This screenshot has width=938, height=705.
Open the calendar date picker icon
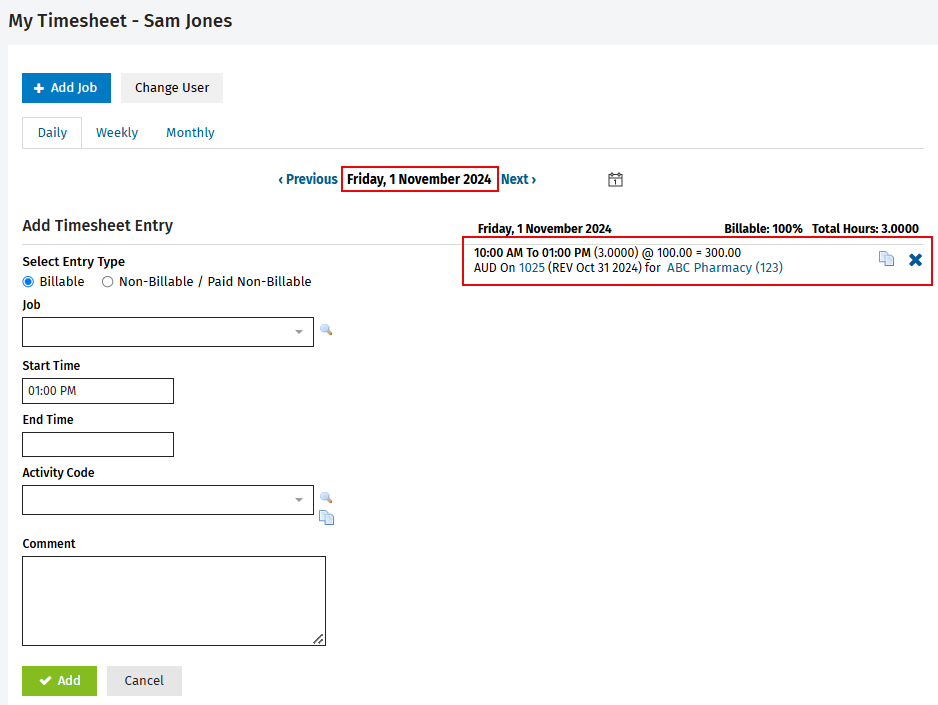pyautogui.click(x=615, y=179)
